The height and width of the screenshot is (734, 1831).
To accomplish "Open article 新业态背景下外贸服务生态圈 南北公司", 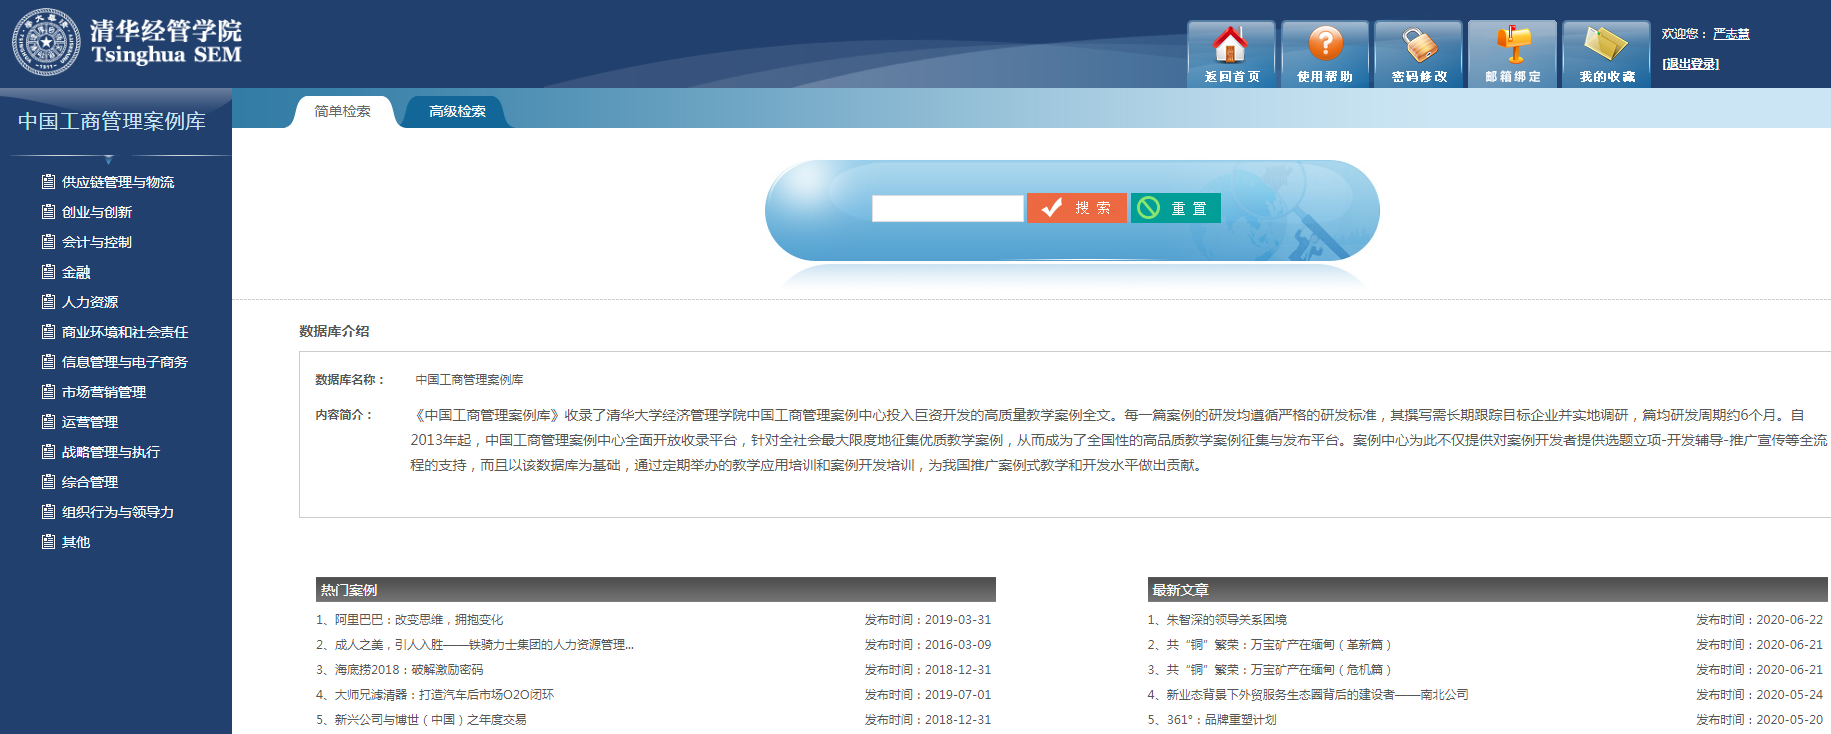I will pyautogui.click(x=1317, y=695).
